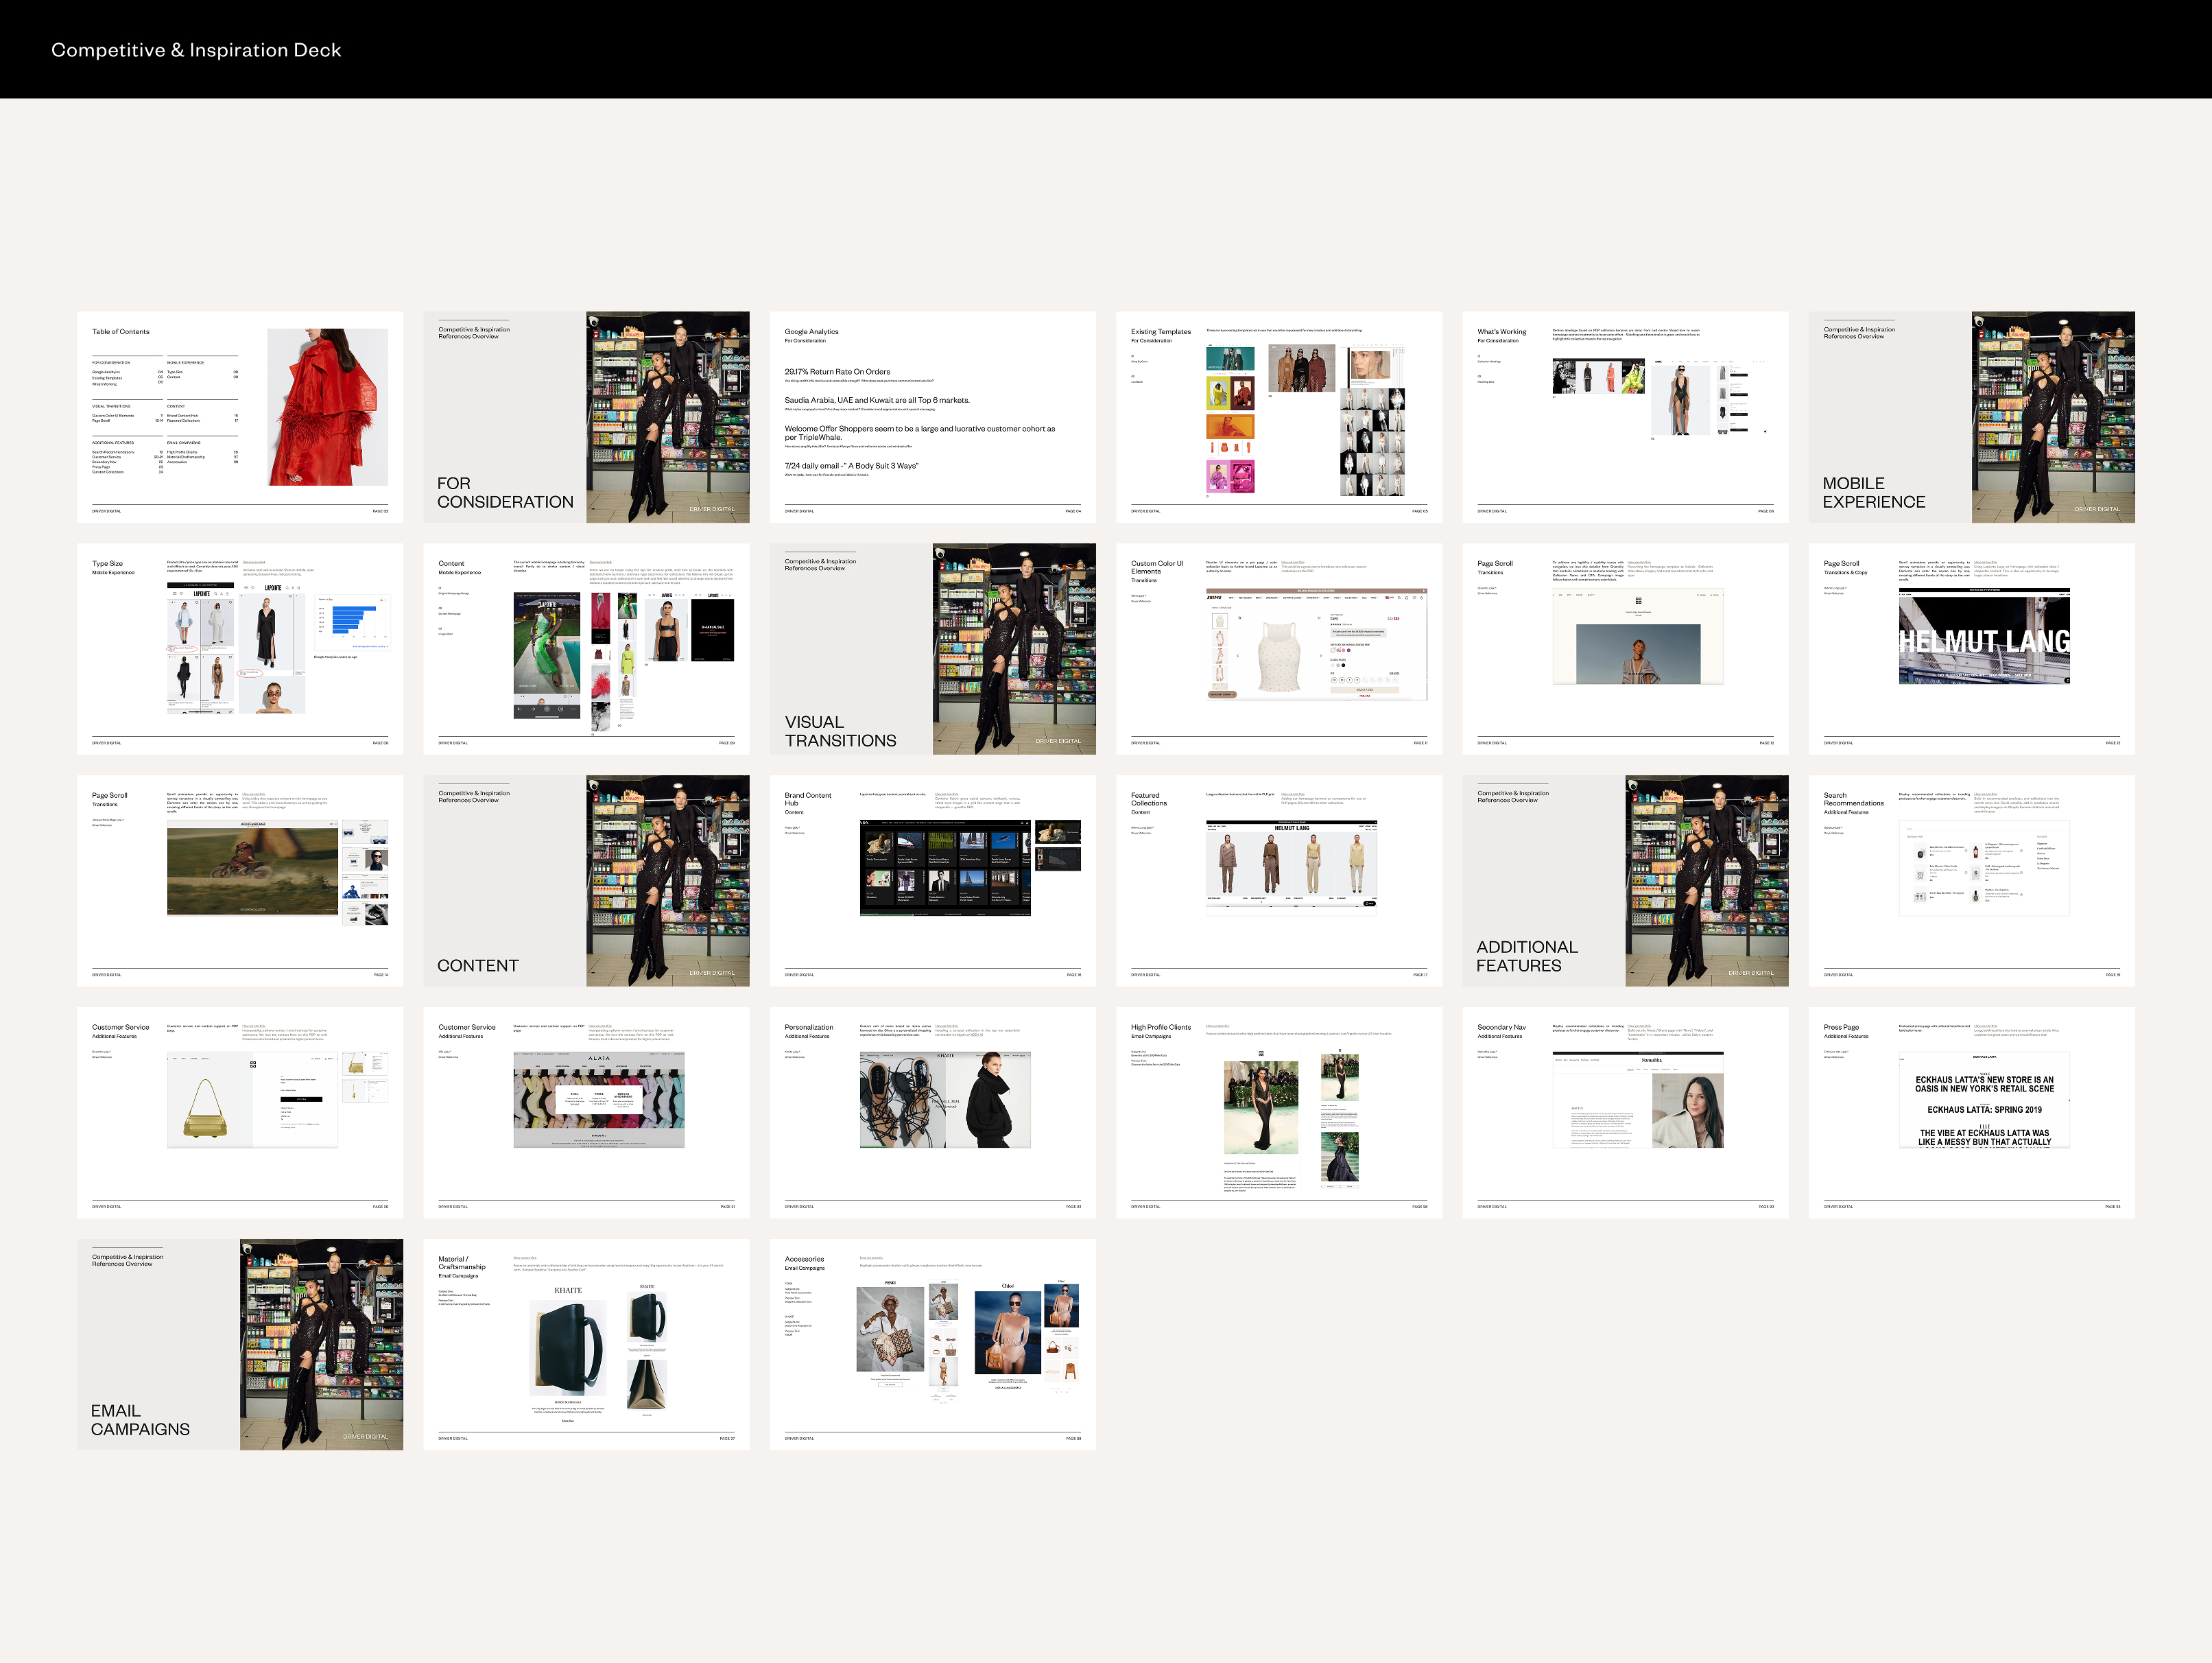Screen dimensions: 2212x1663
Task: Open the Brand Content Hub slide
Action: pyautogui.click(x=932, y=881)
